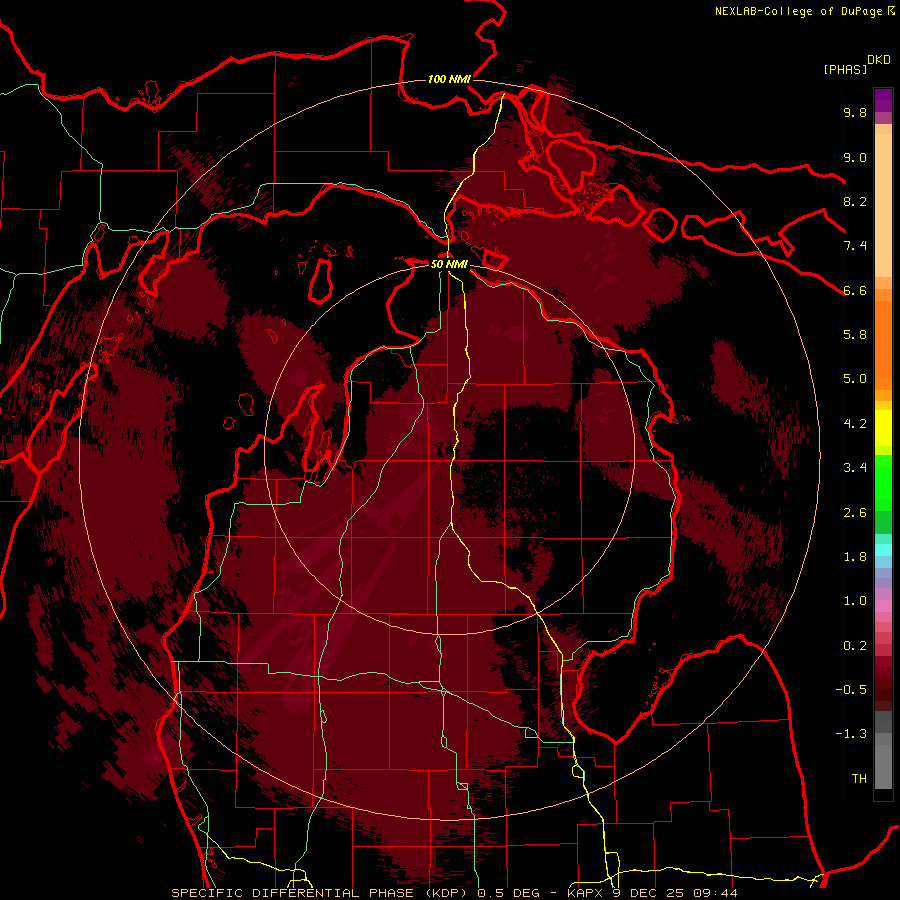
Task: Click the 100 NMI range ring label
Action: coord(449,79)
